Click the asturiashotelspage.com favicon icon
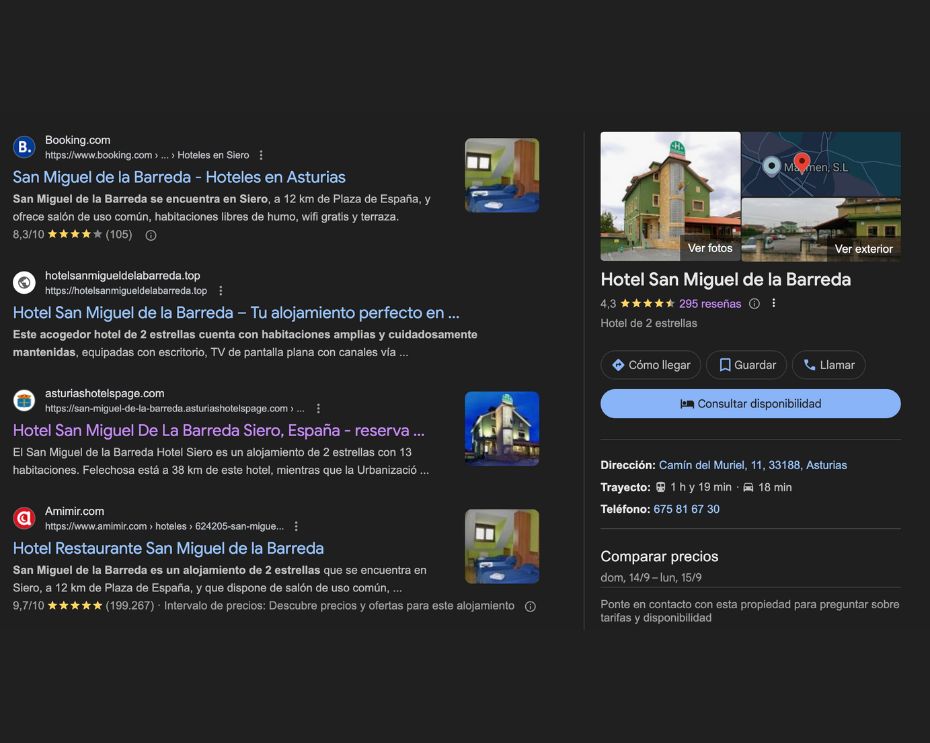 point(24,401)
